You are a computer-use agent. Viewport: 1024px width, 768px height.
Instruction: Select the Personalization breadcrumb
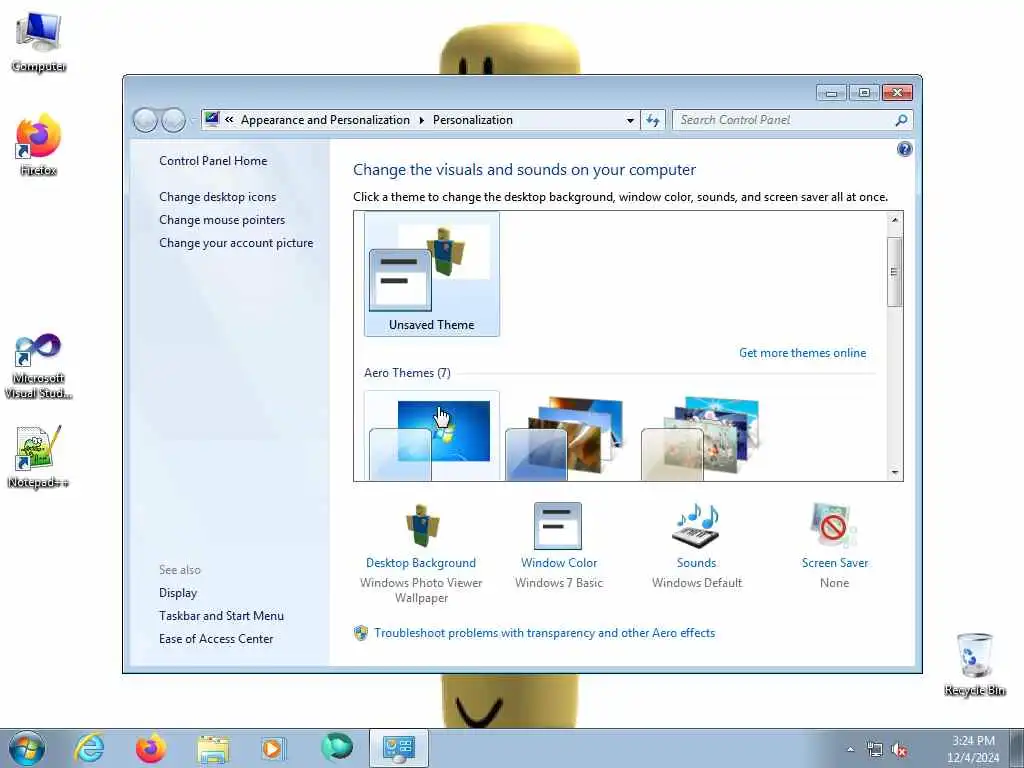click(x=473, y=120)
